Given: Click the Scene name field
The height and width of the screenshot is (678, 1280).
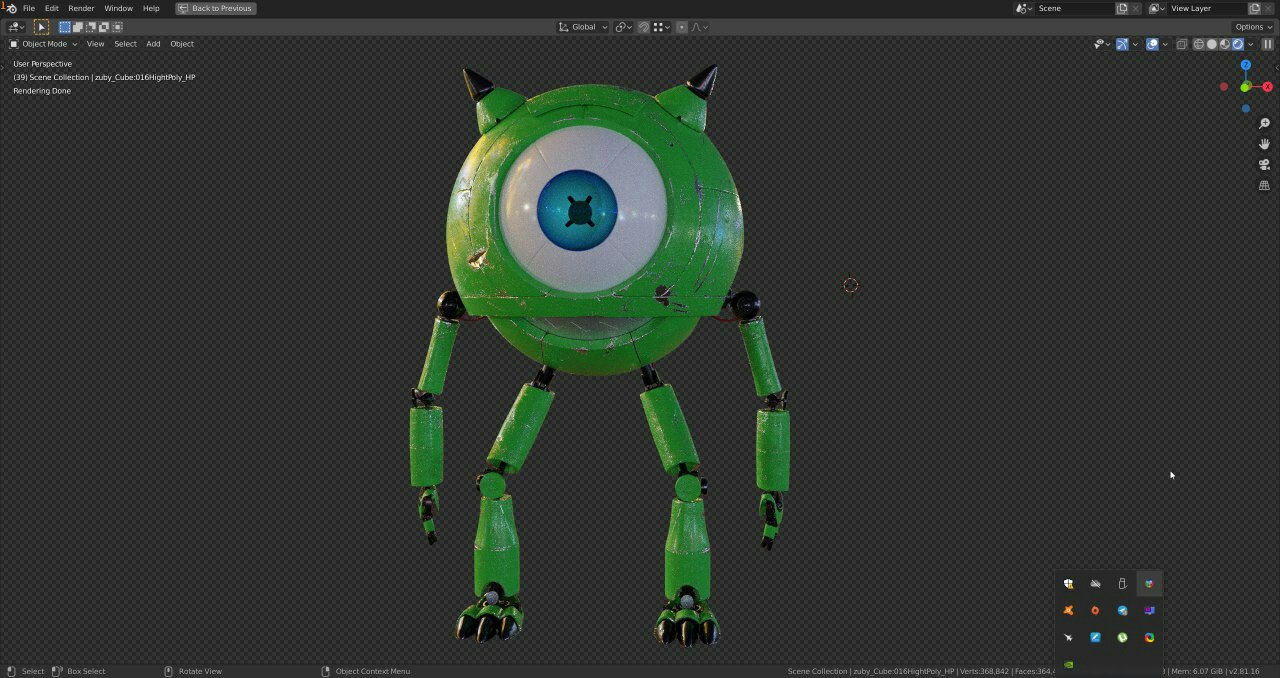Looking at the screenshot, I should [1074, 8].
